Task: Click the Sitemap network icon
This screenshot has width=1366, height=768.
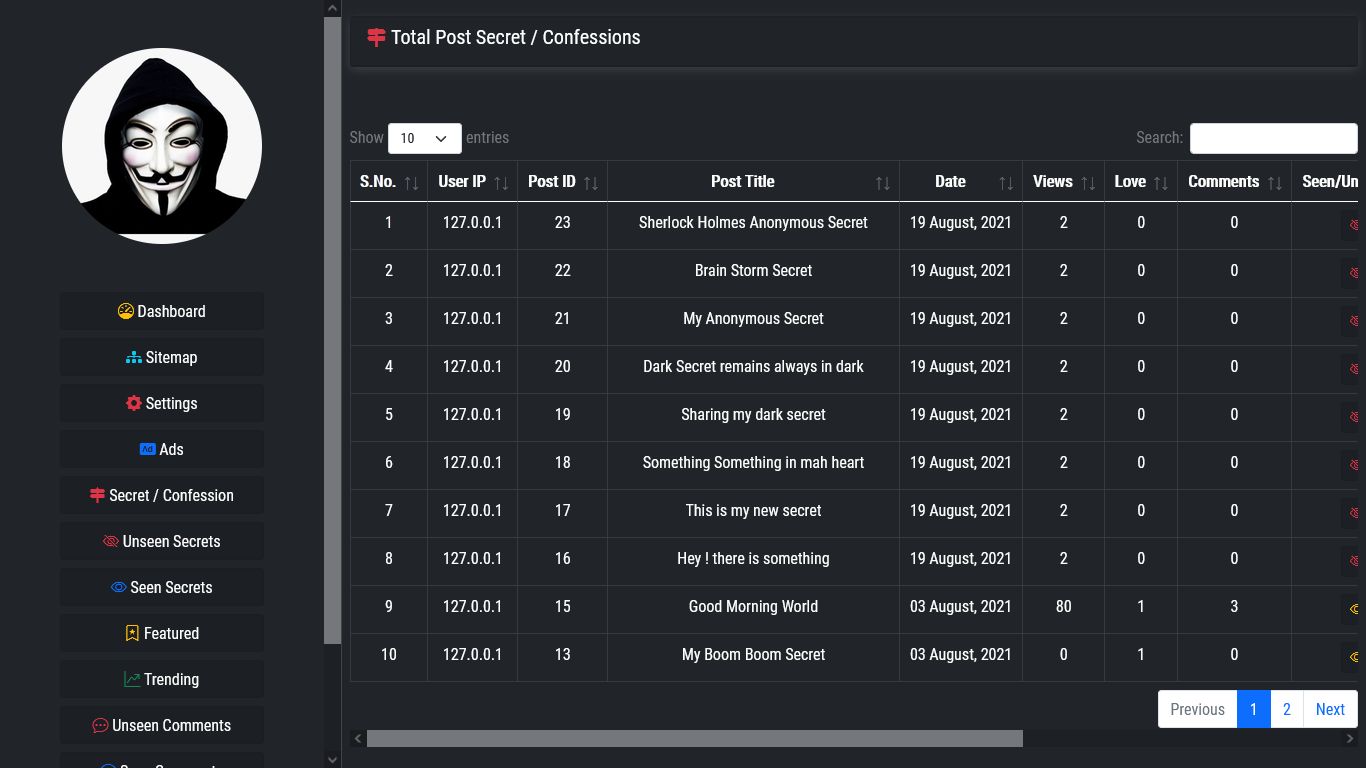Action: 134,357
